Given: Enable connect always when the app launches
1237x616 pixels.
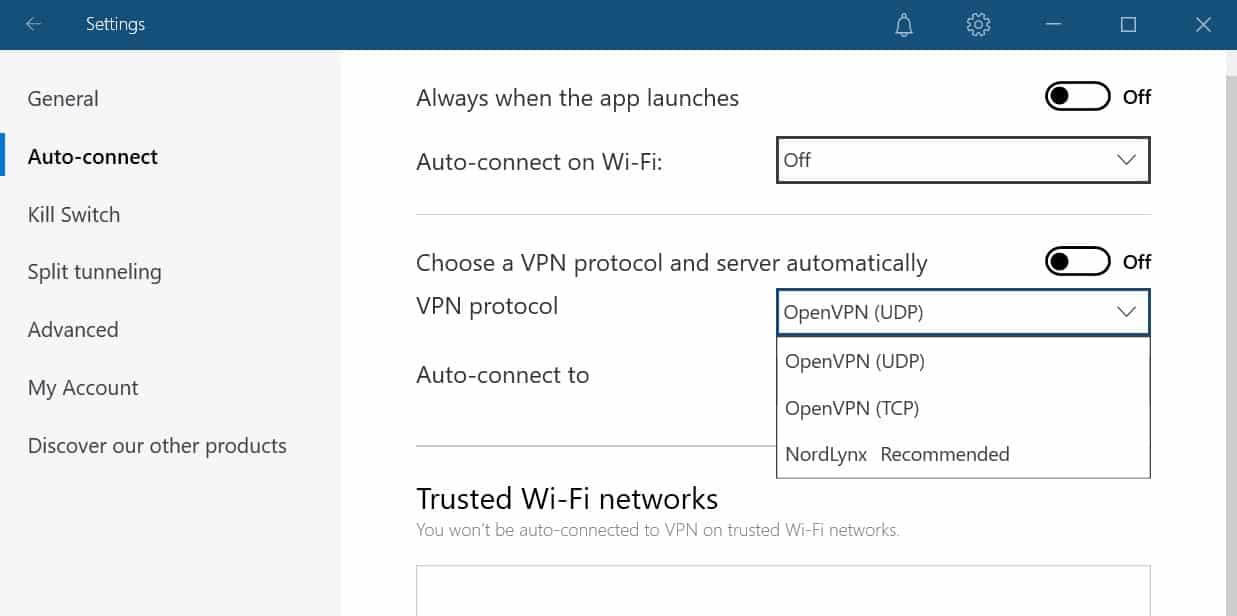Looking at the screenshot, I should click(1077, 96).
